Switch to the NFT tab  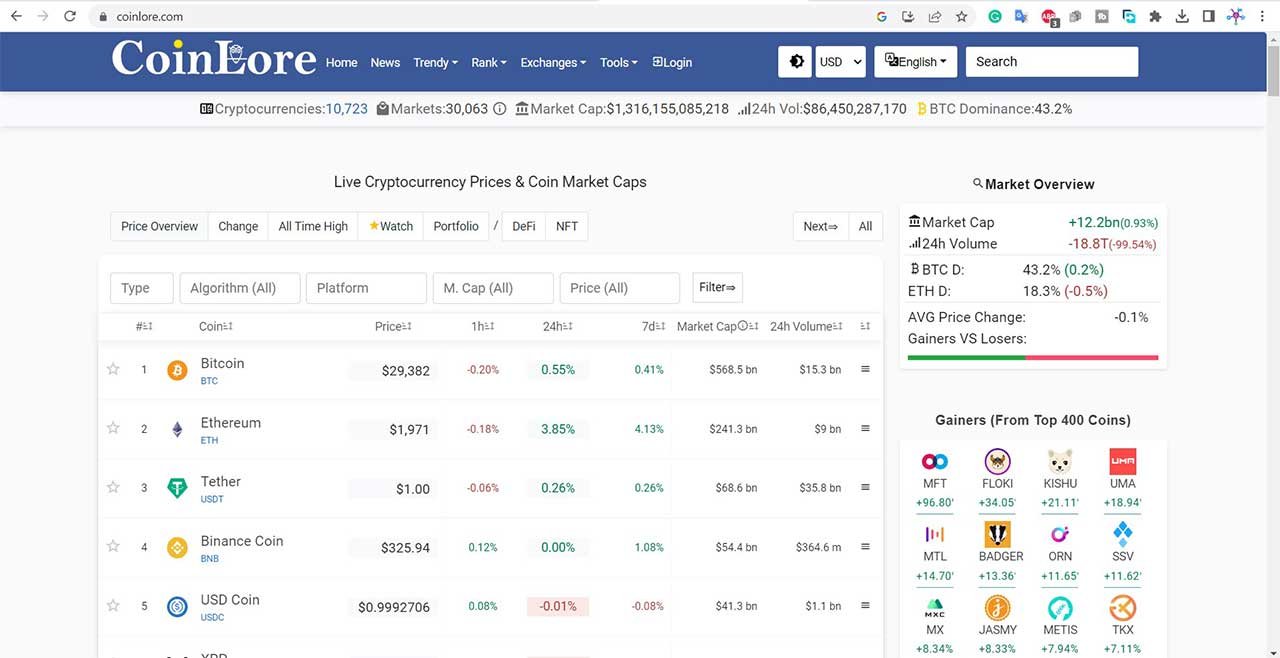point(567,226)
